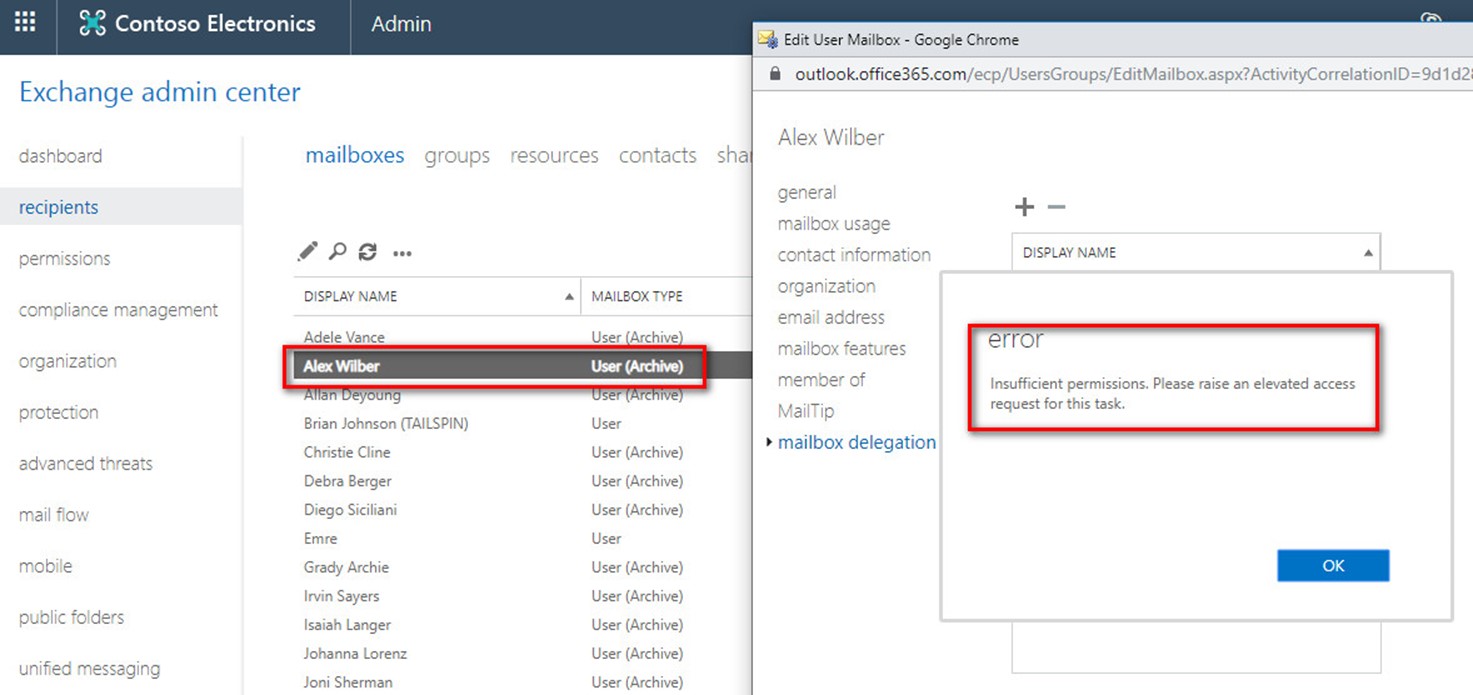
Task: Sort by DISPLAY NAME arrow in mailbox list
Action: coord(569,297)
